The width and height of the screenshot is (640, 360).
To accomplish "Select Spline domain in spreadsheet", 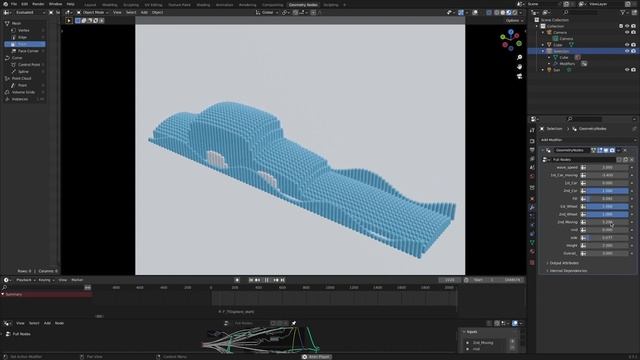I will 25,71.
